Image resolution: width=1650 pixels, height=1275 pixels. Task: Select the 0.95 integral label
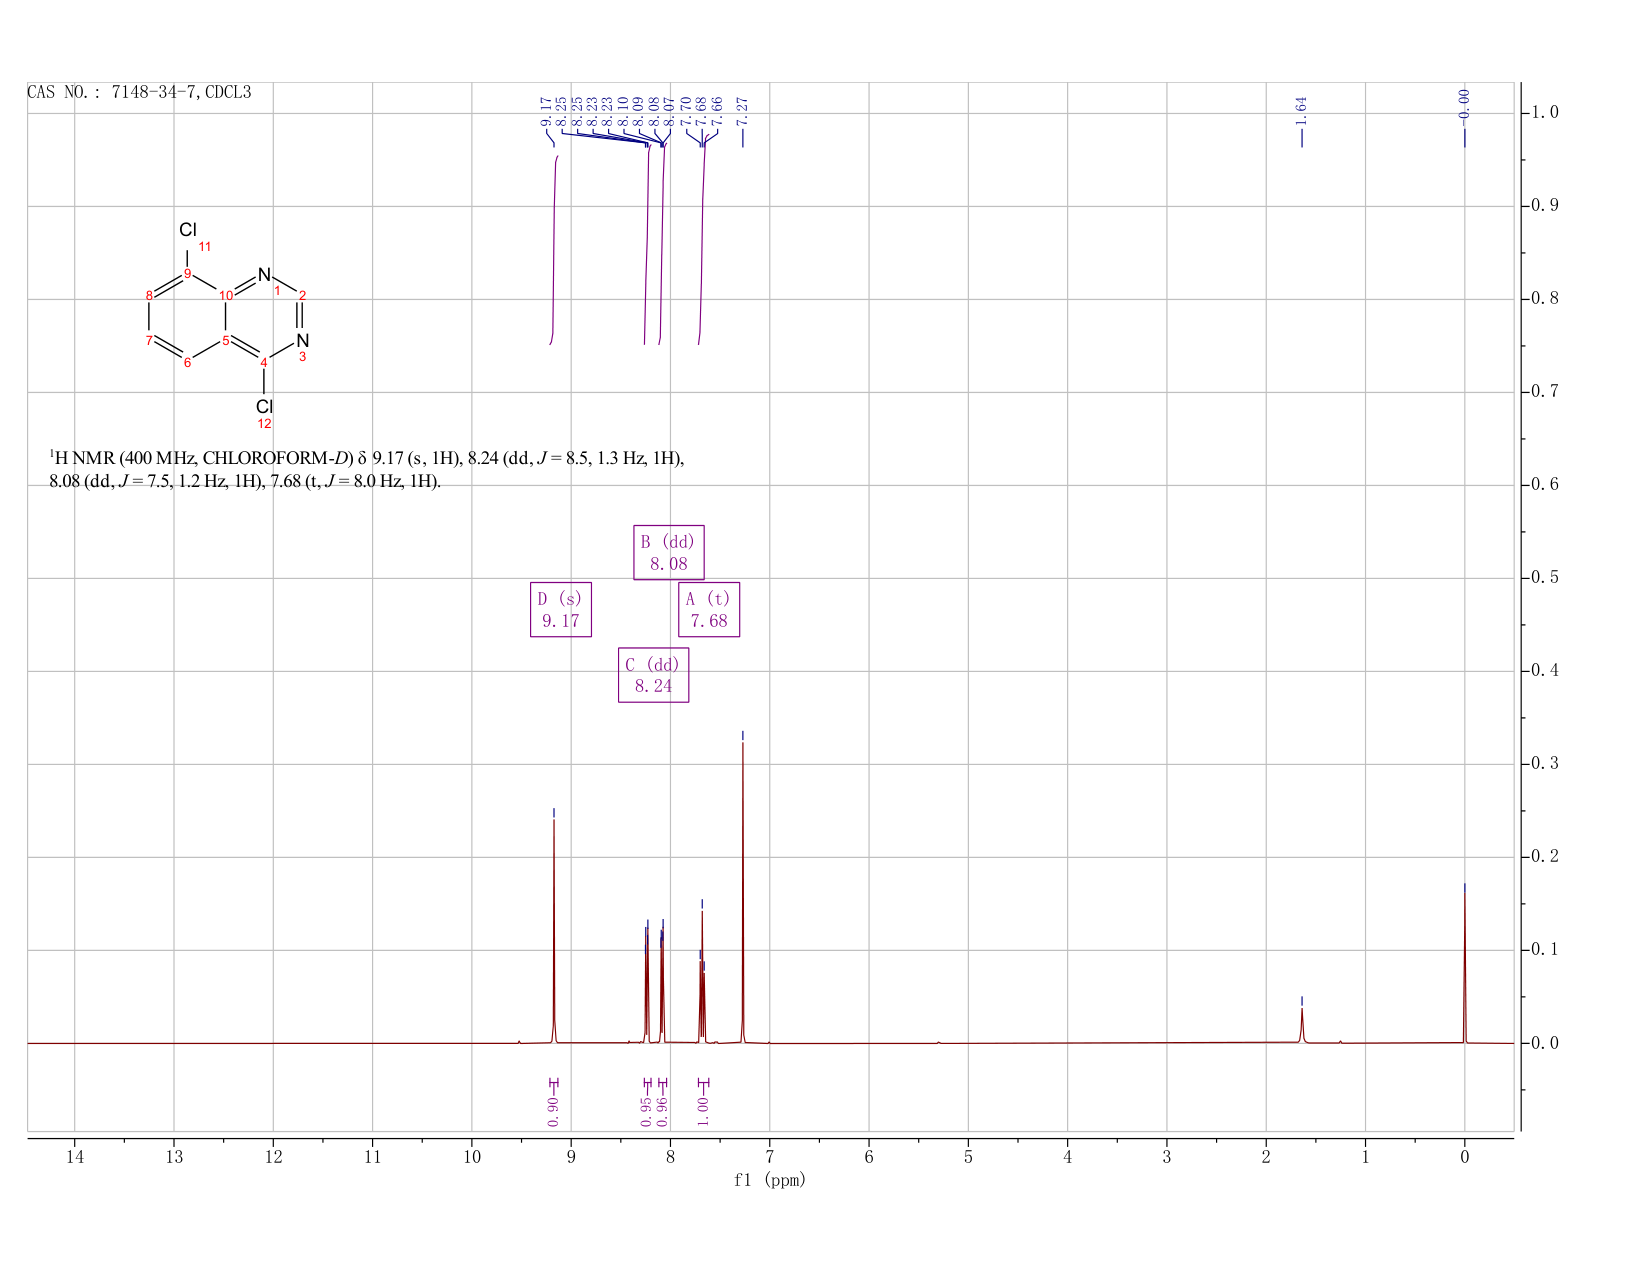[x=646, y=1109]
